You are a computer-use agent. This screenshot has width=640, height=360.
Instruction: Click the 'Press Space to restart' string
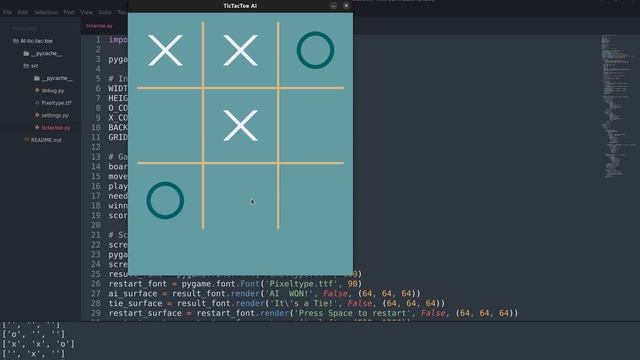coord(352,313)
